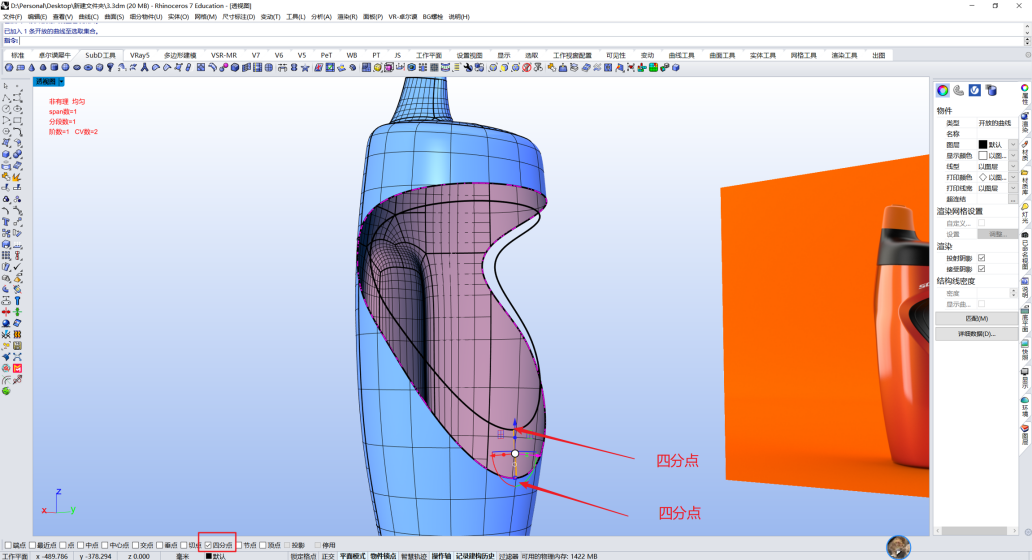Image resolution: width=1032 pixels, height=560 pixels.
Task: Select the SubD box primitive icon
Action: click(99, 67)
